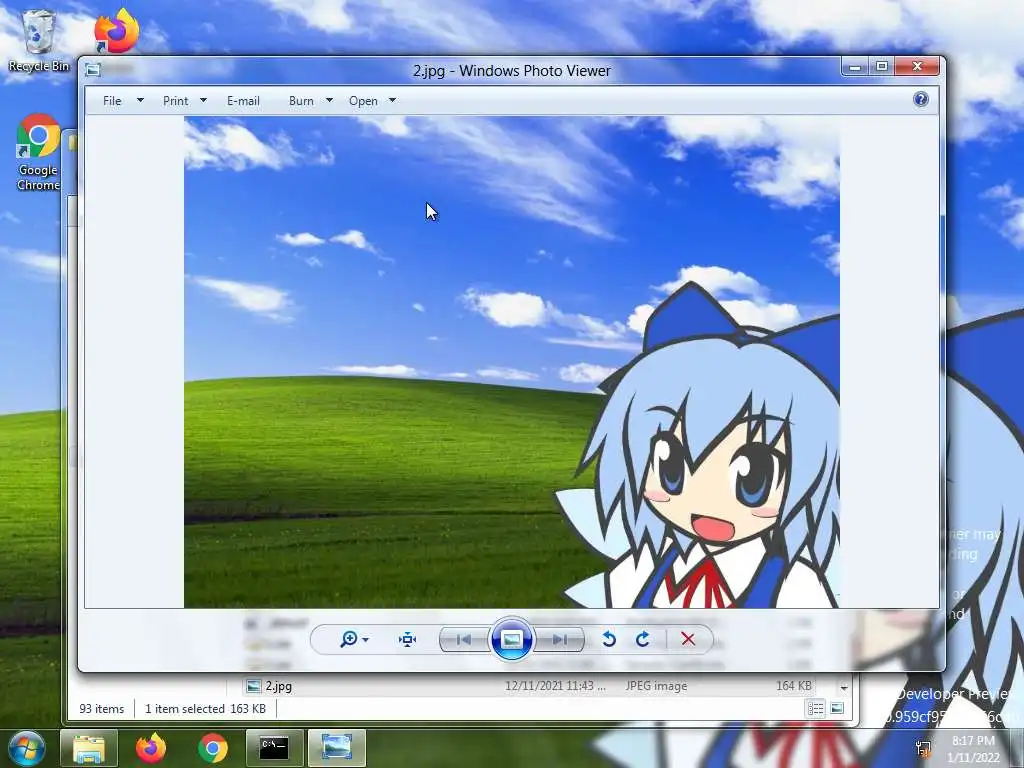Expand the File menu arrow
This screenshot has height=768, width=1024.
tap(140, 101)
